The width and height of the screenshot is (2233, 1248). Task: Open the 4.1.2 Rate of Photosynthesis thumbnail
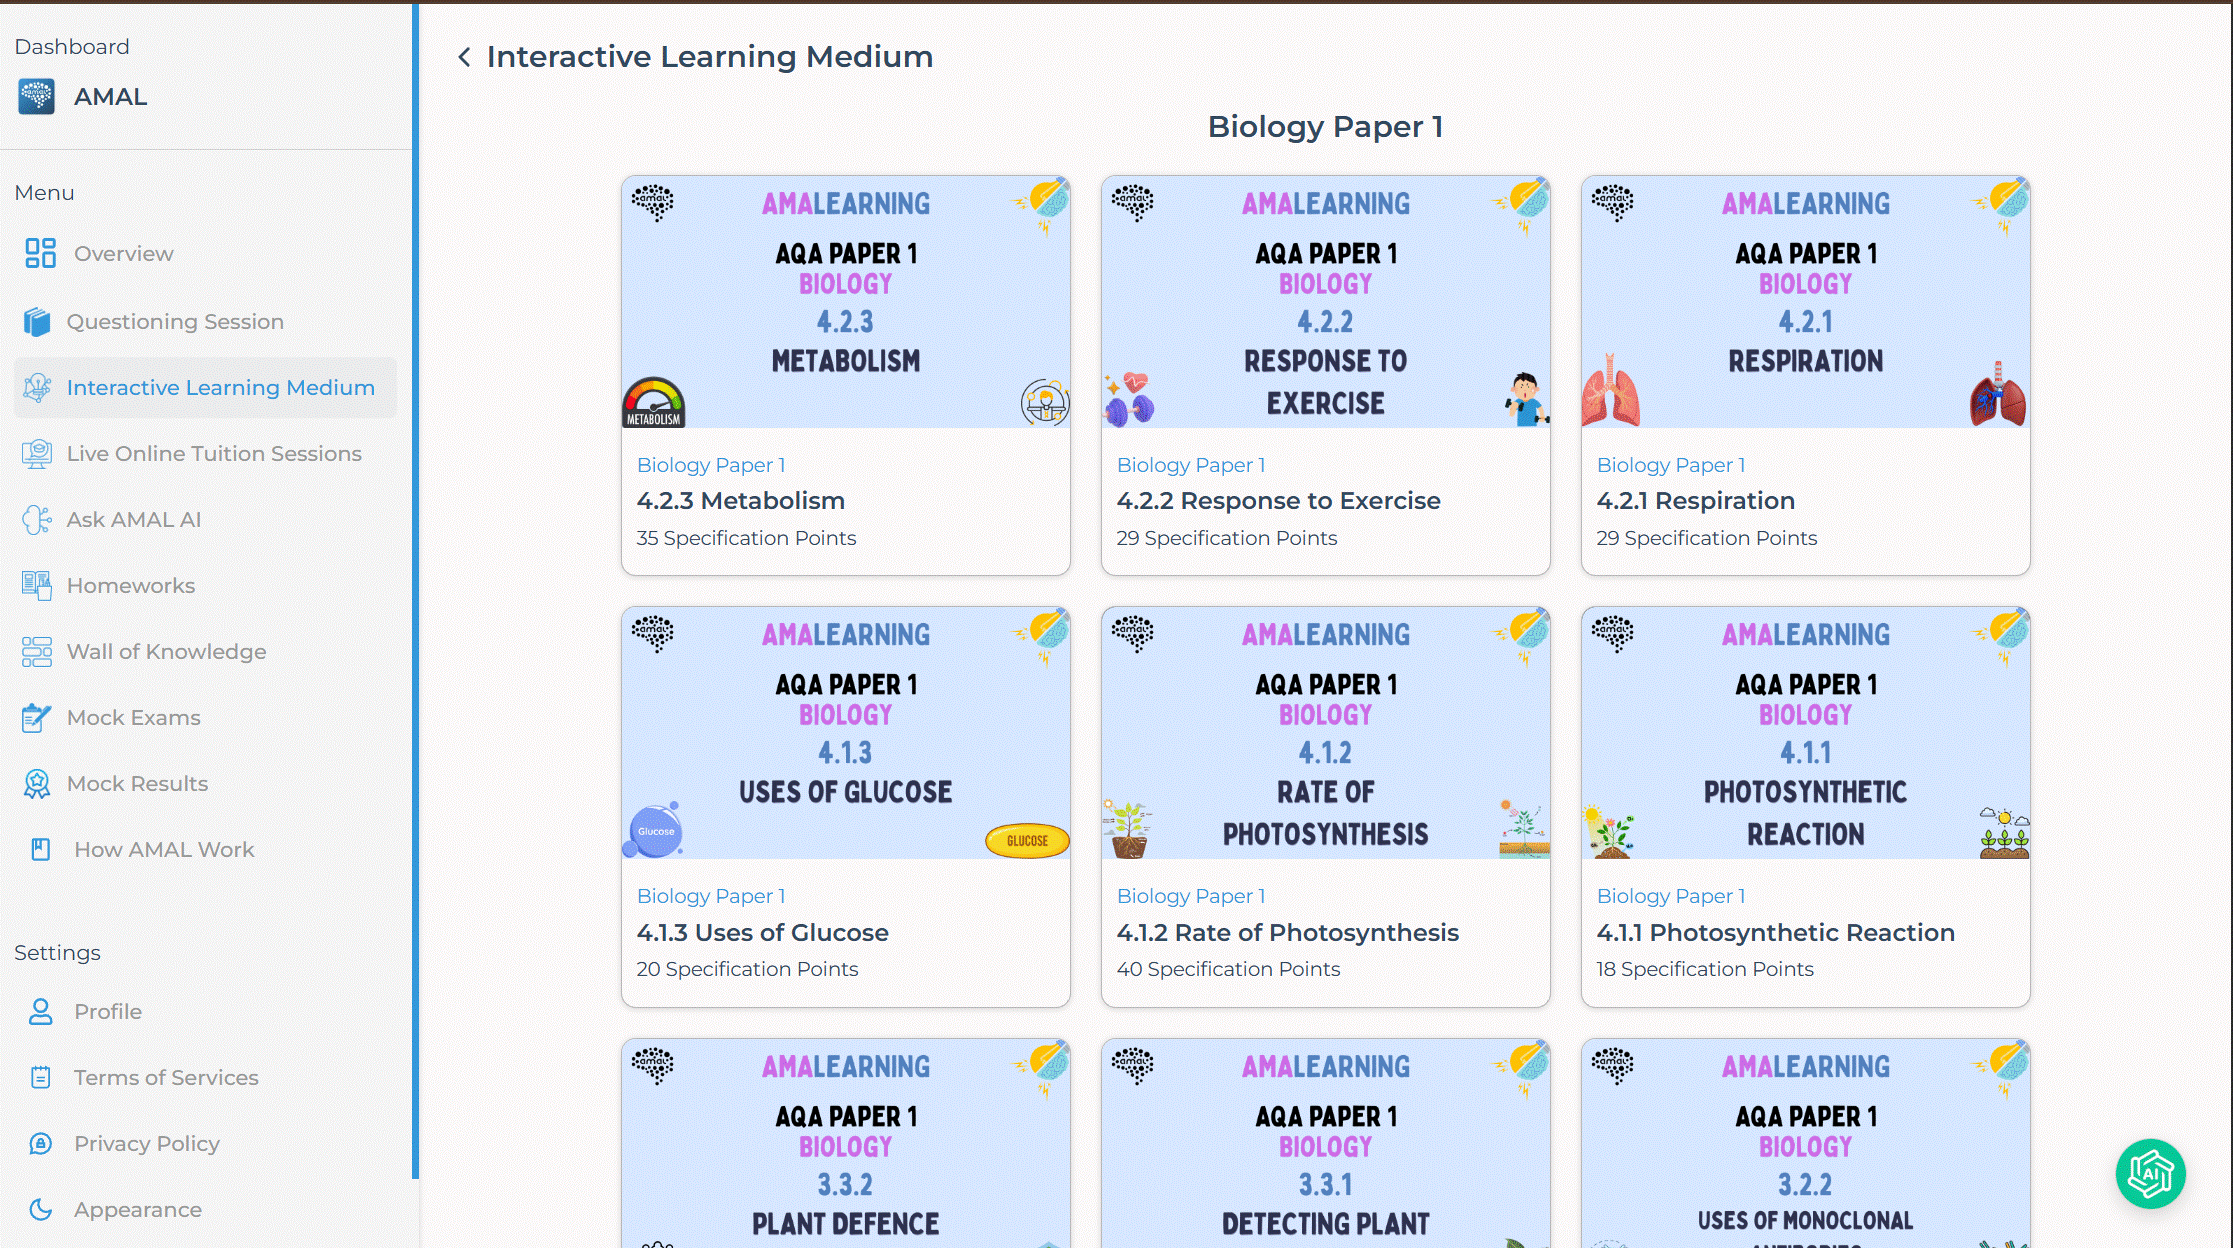(1326, 733)
